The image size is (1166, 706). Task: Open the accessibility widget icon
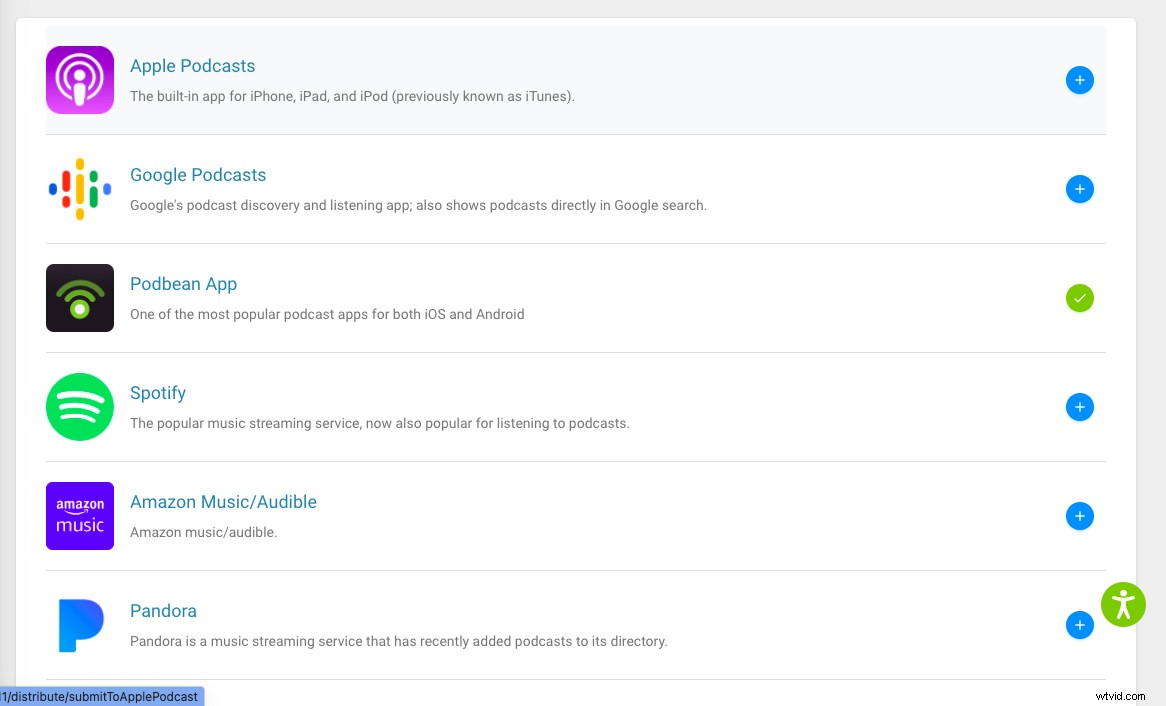[1123, 604]
